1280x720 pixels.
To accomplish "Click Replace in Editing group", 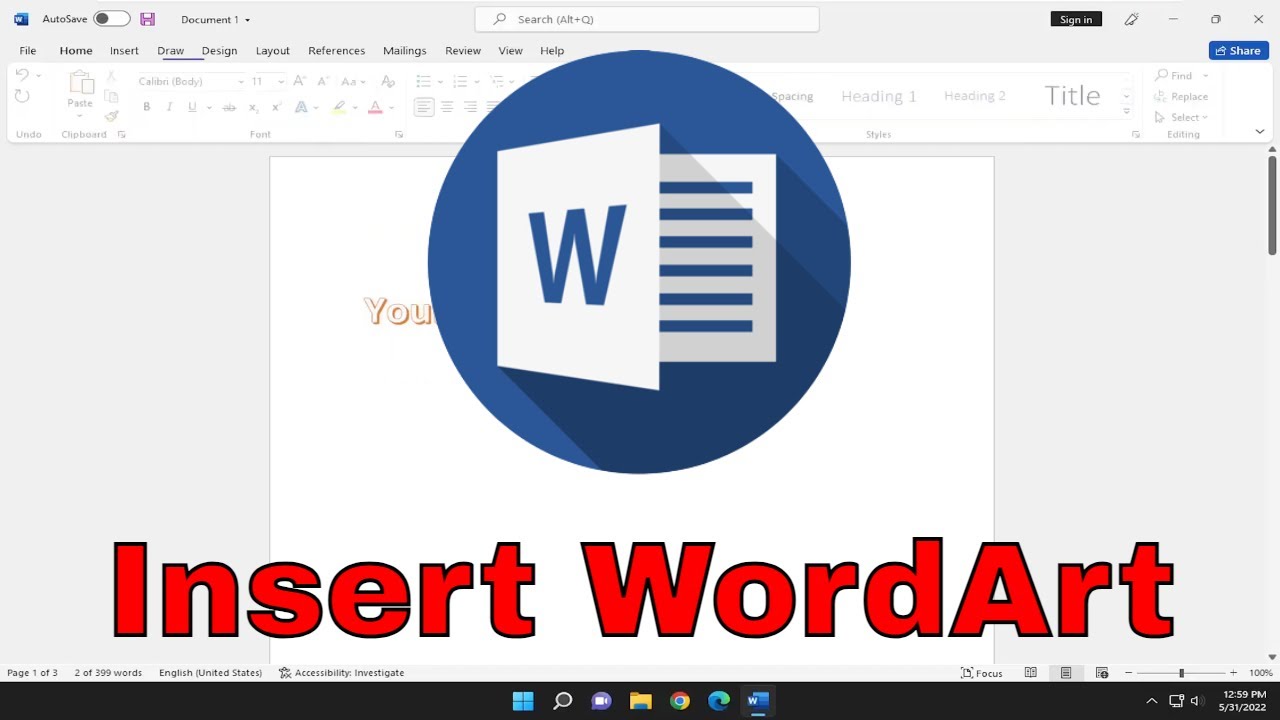I will click(1181, 97).
